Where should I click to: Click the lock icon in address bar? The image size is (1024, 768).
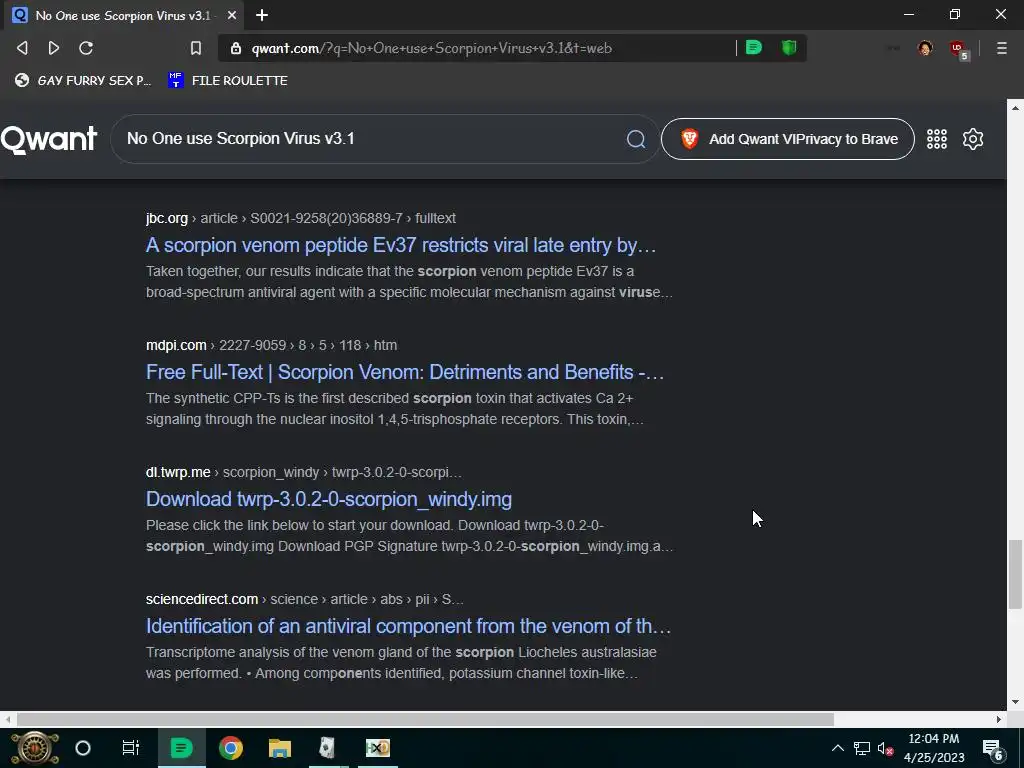coord(236,48)
